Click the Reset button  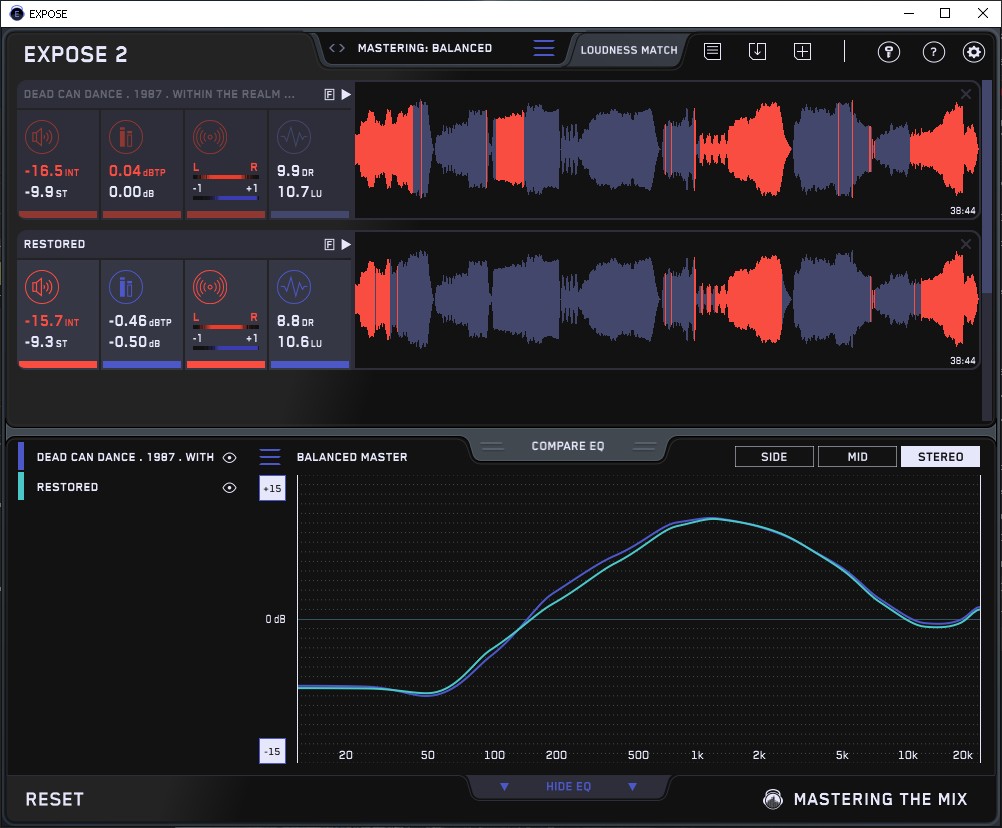pyautogui.click(x=54, y=799)
